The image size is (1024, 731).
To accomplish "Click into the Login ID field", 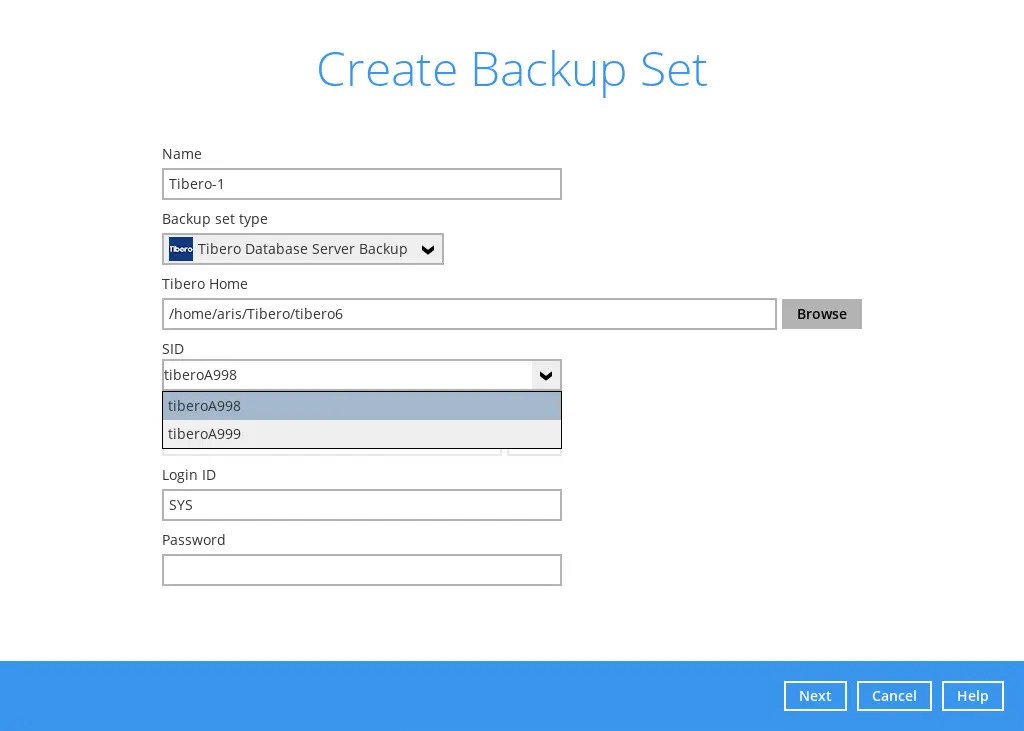I will point(361,505).
